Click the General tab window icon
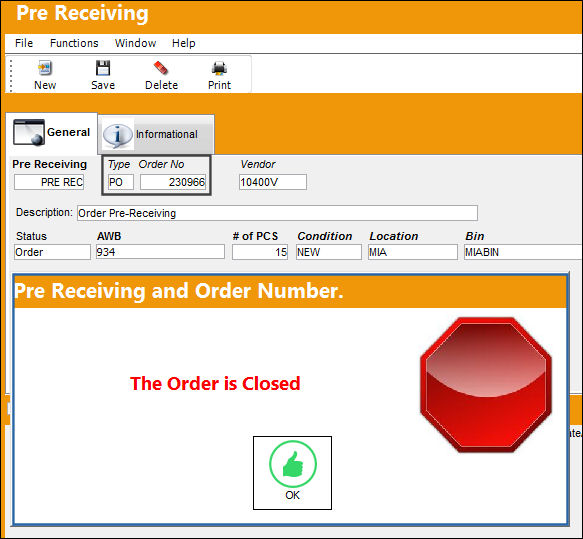Screen dimensions: 583x539 (x=29, y=132)
